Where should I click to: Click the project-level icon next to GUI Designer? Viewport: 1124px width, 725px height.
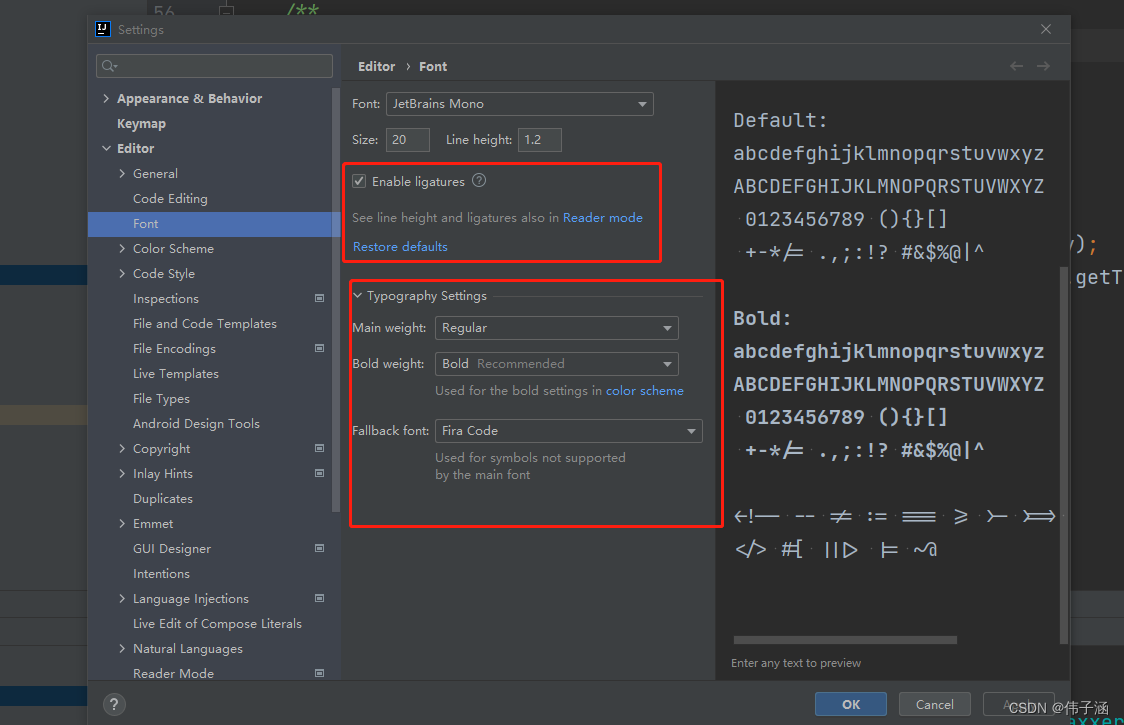[320, 549]
